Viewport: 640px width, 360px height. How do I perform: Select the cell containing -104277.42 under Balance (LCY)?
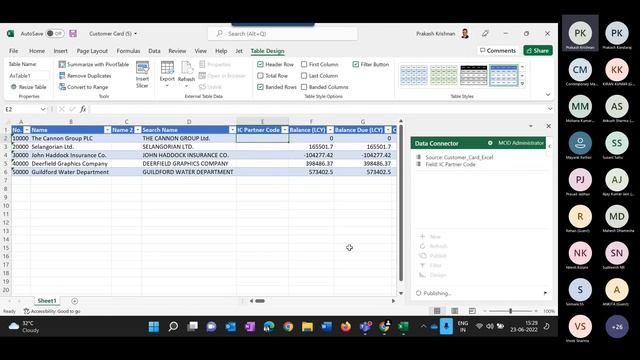pos(311,155)
